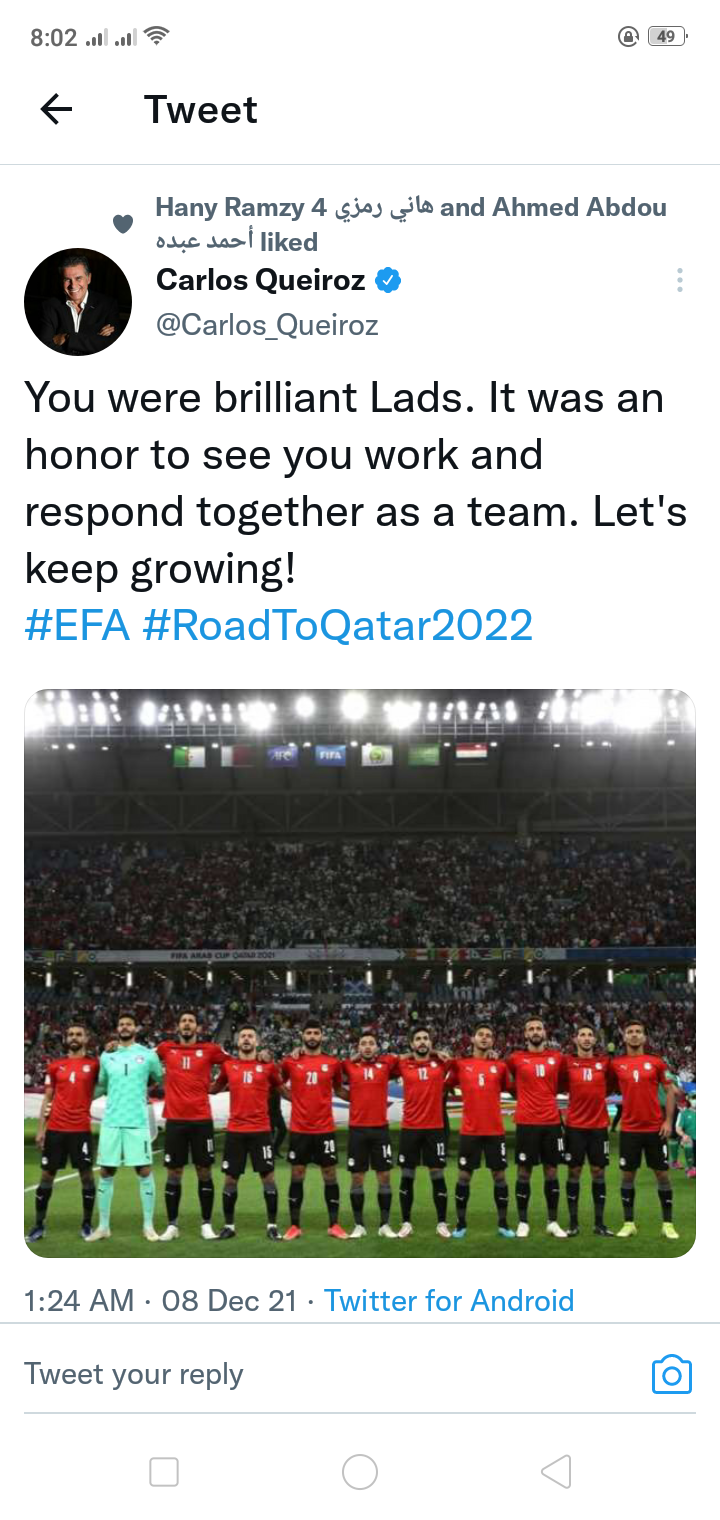Image resolution: width=720 pixels, height=1520 pixels.
Task: Tap the Carlos Queiroz display name
Action: pyautogui.click(x=261, y=281)
